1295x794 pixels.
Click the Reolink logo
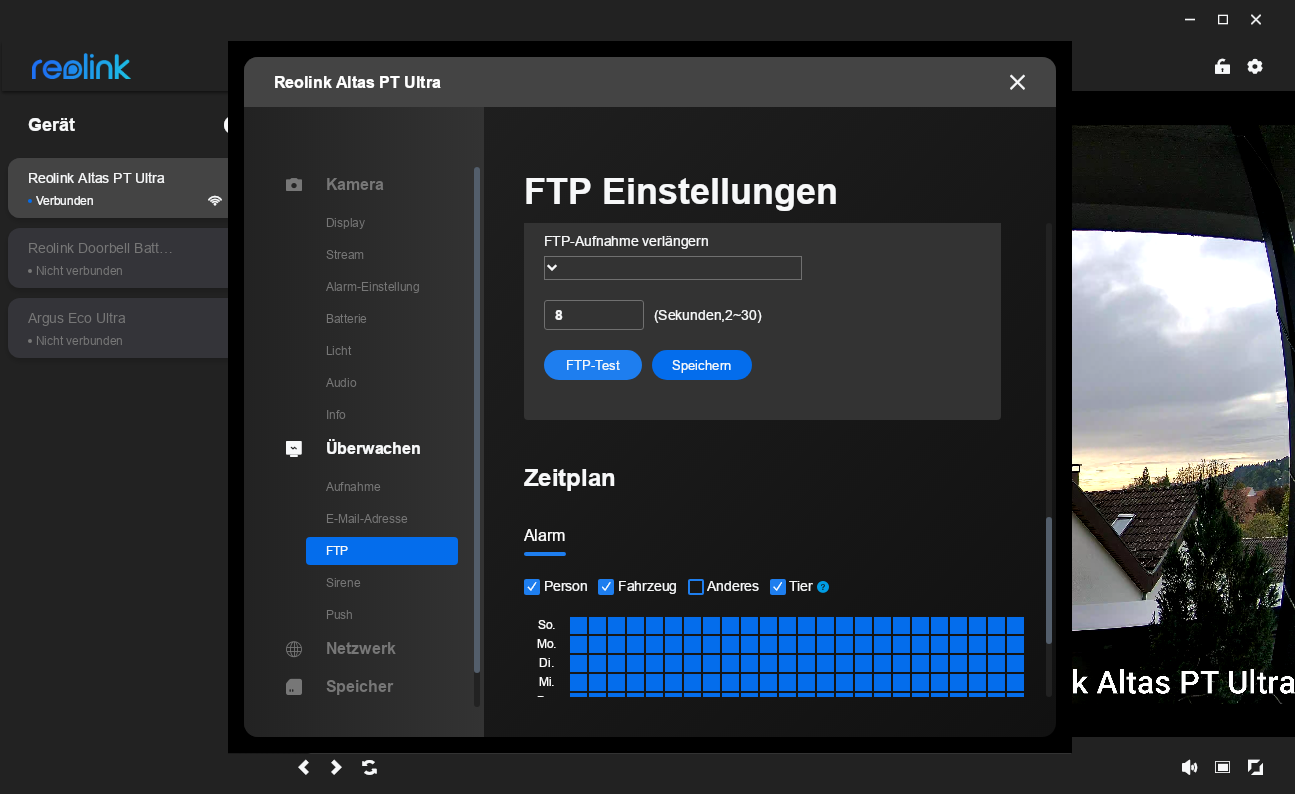[x=81, y=67]
